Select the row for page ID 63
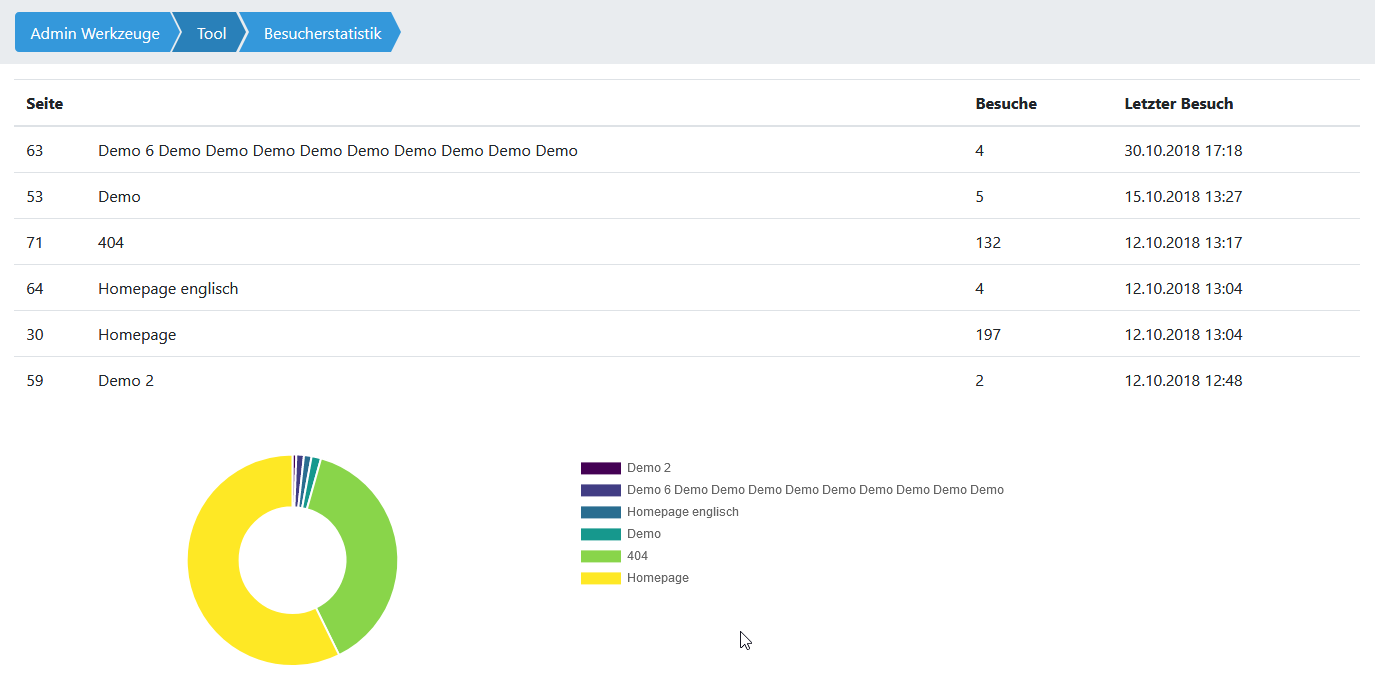 [x=687, y=150]
